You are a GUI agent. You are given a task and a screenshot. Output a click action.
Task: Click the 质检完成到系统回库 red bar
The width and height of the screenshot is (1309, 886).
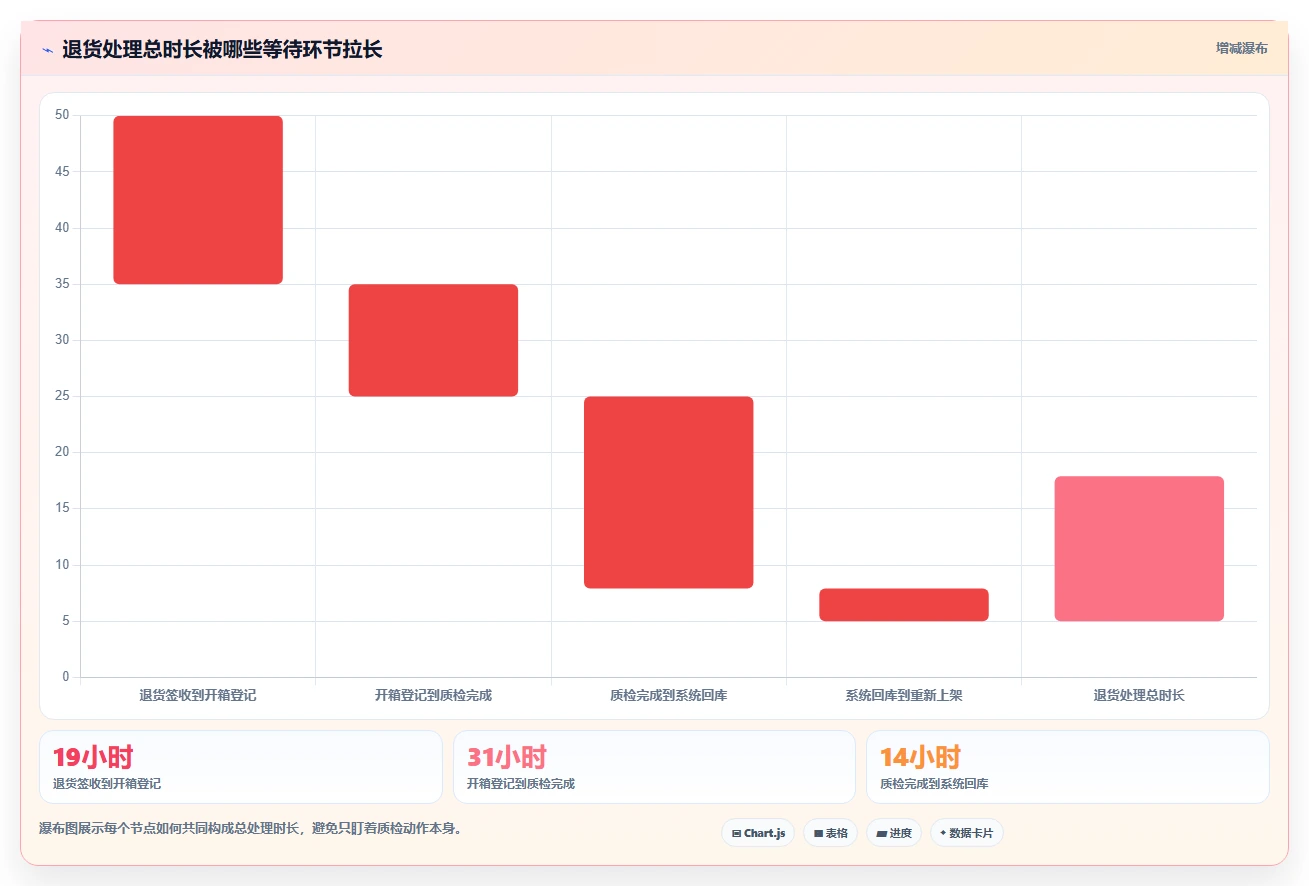pos(669,492)
